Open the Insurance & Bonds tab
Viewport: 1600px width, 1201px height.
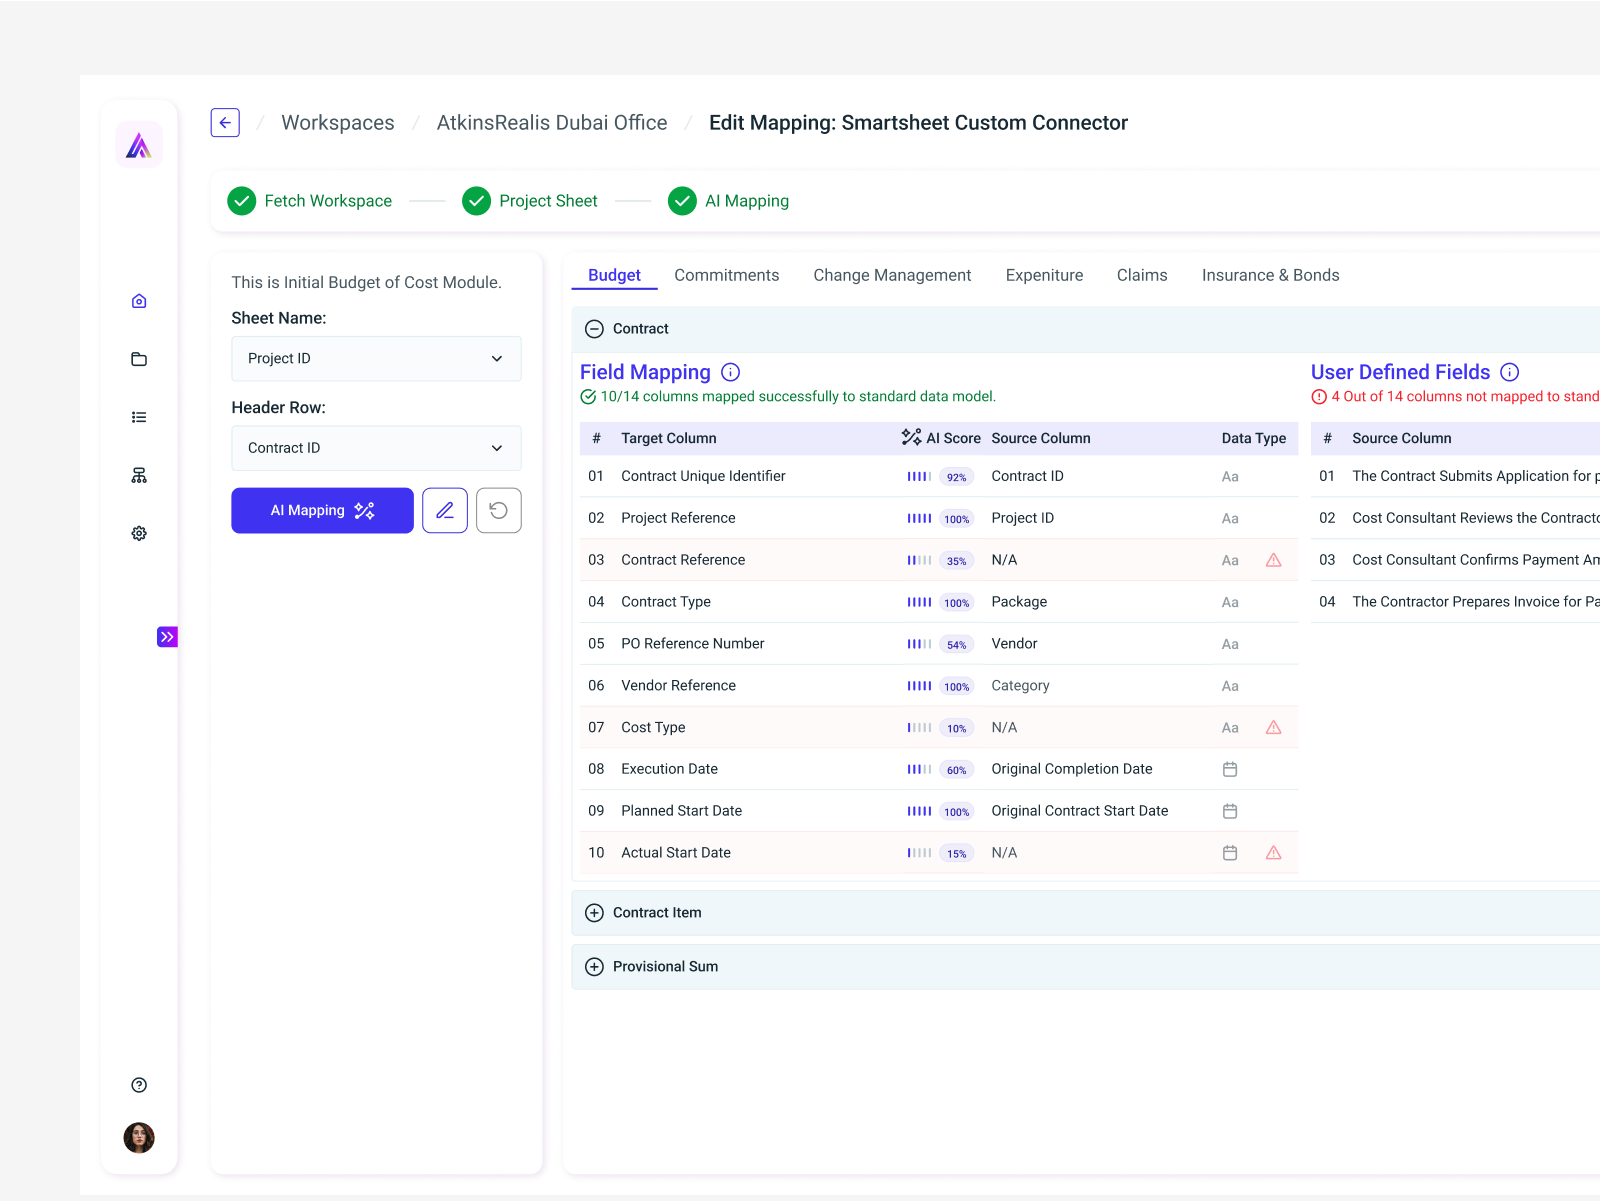click(x=1270, y=275)
